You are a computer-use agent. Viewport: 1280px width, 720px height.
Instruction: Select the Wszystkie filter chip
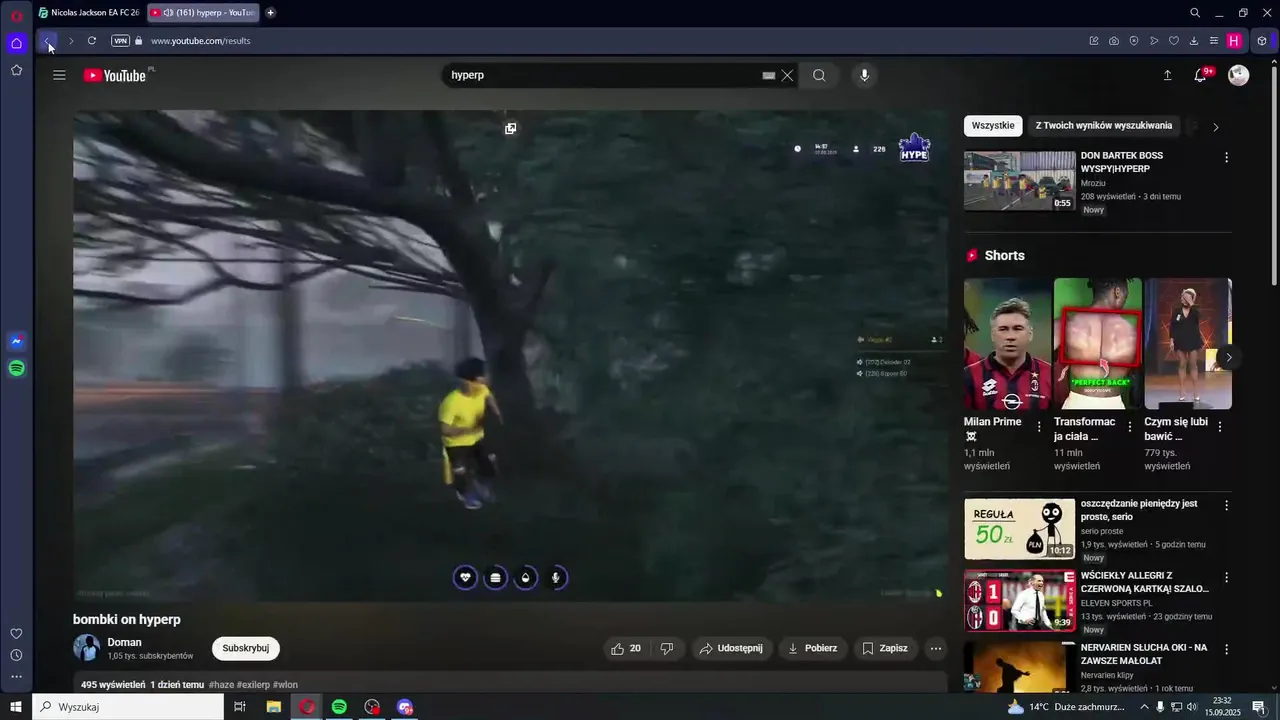993,126
